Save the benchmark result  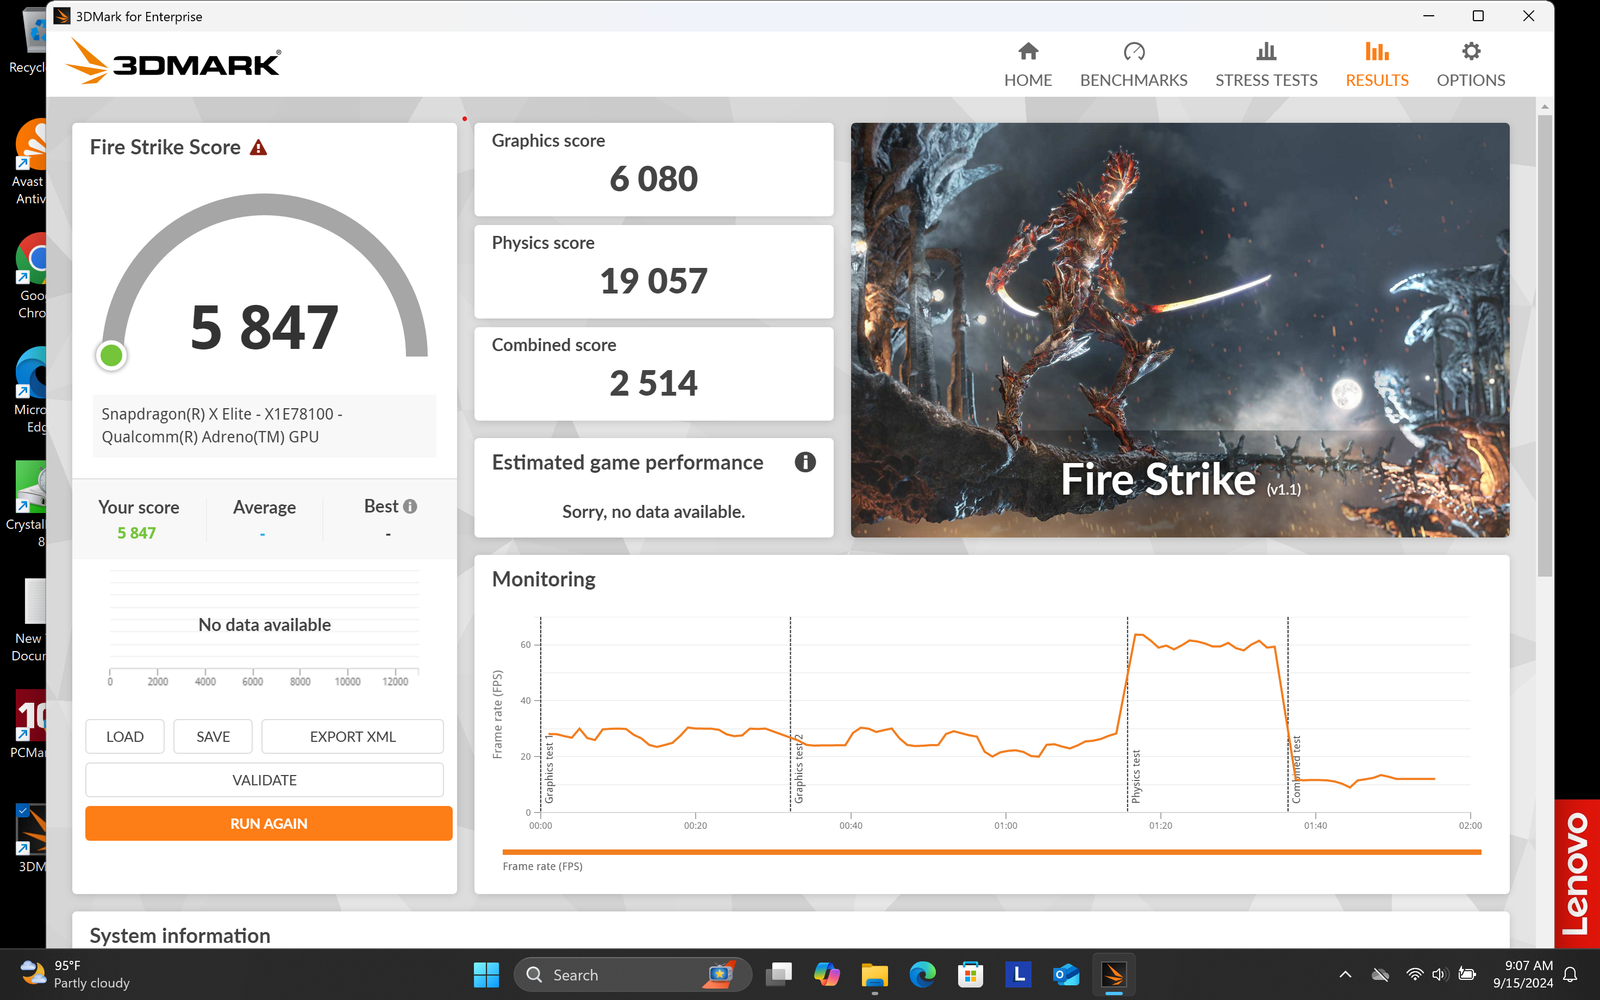click(213, 737)
